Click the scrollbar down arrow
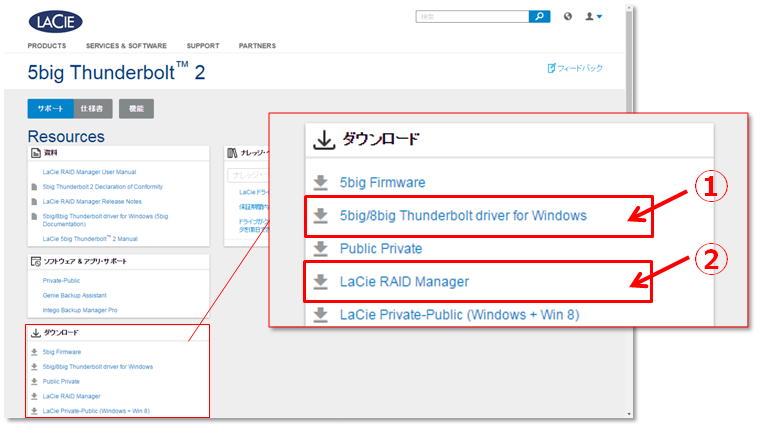Viewport: 767px width, 428px height. [x=630, y=414]
